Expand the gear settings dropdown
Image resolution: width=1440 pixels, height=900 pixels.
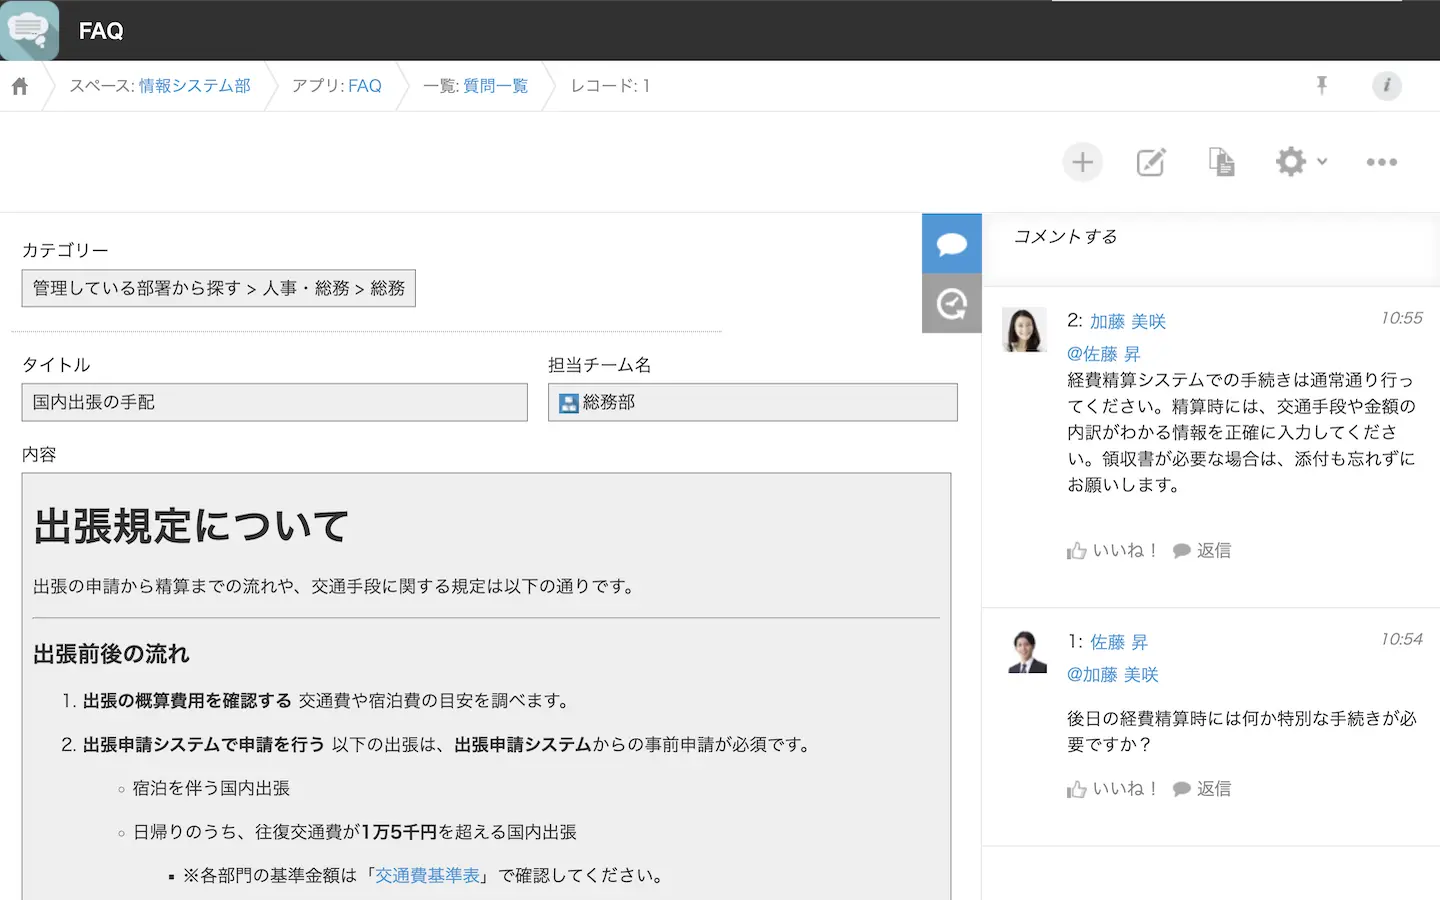click(1301, 162)
